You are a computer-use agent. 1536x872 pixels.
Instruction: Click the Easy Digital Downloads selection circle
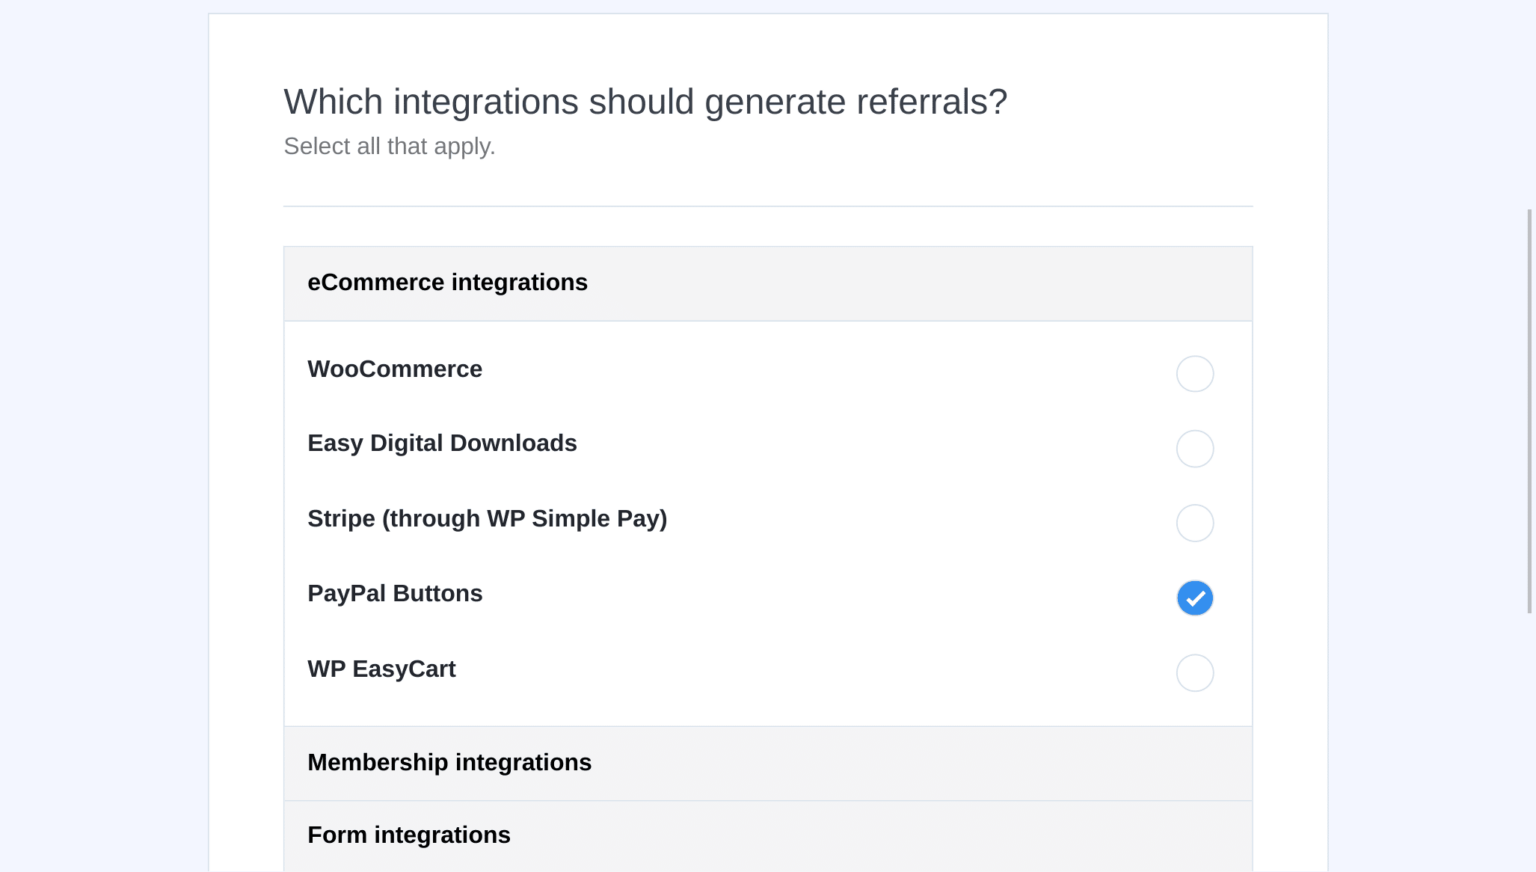[1195, 448]
